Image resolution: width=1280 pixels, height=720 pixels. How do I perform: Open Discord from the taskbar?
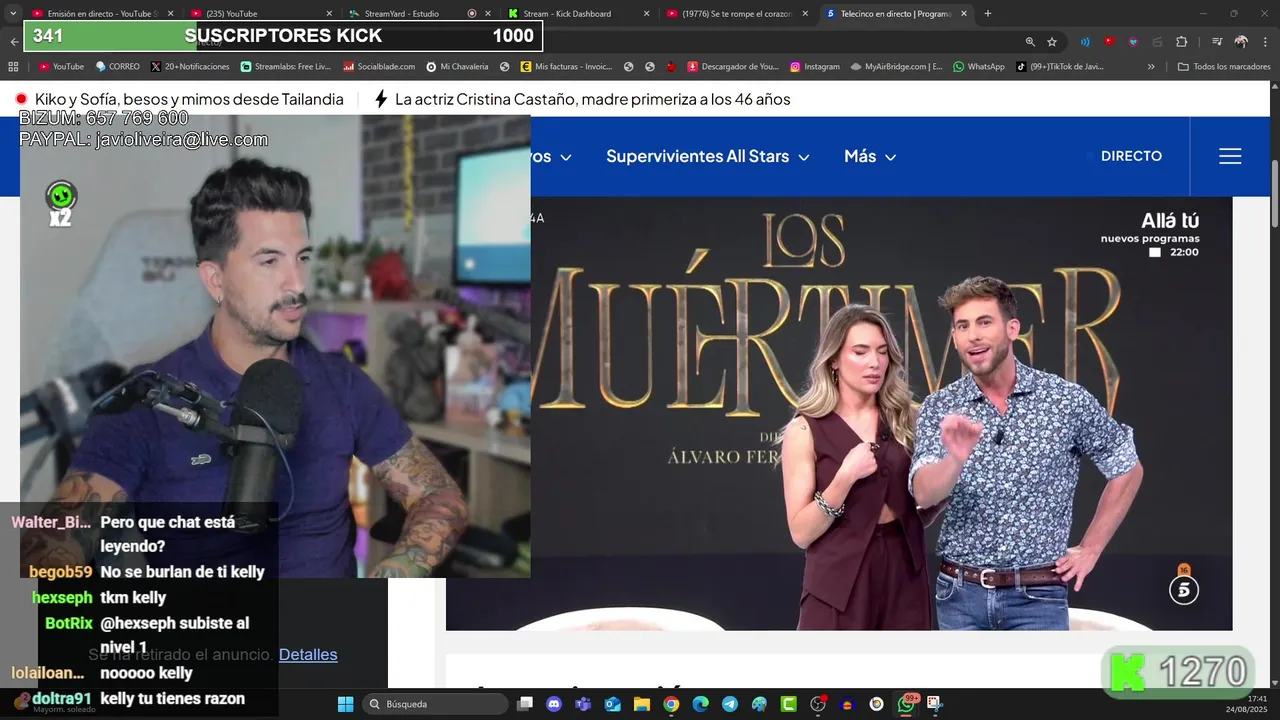pos(554,704)
